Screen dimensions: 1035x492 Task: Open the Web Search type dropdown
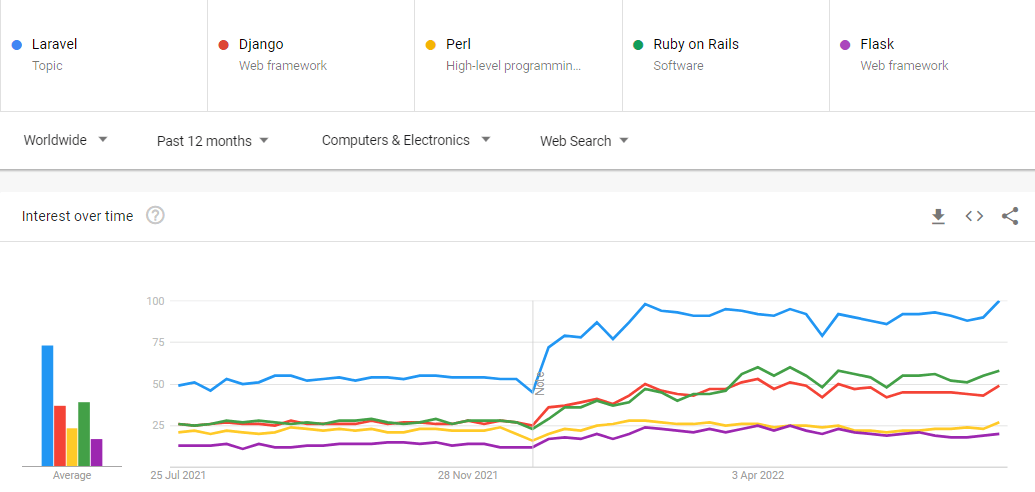tap(584, 141)
